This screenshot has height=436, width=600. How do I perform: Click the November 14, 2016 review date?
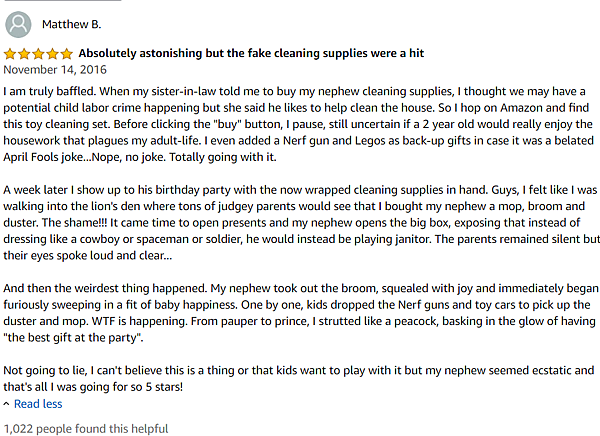(55, 70)
